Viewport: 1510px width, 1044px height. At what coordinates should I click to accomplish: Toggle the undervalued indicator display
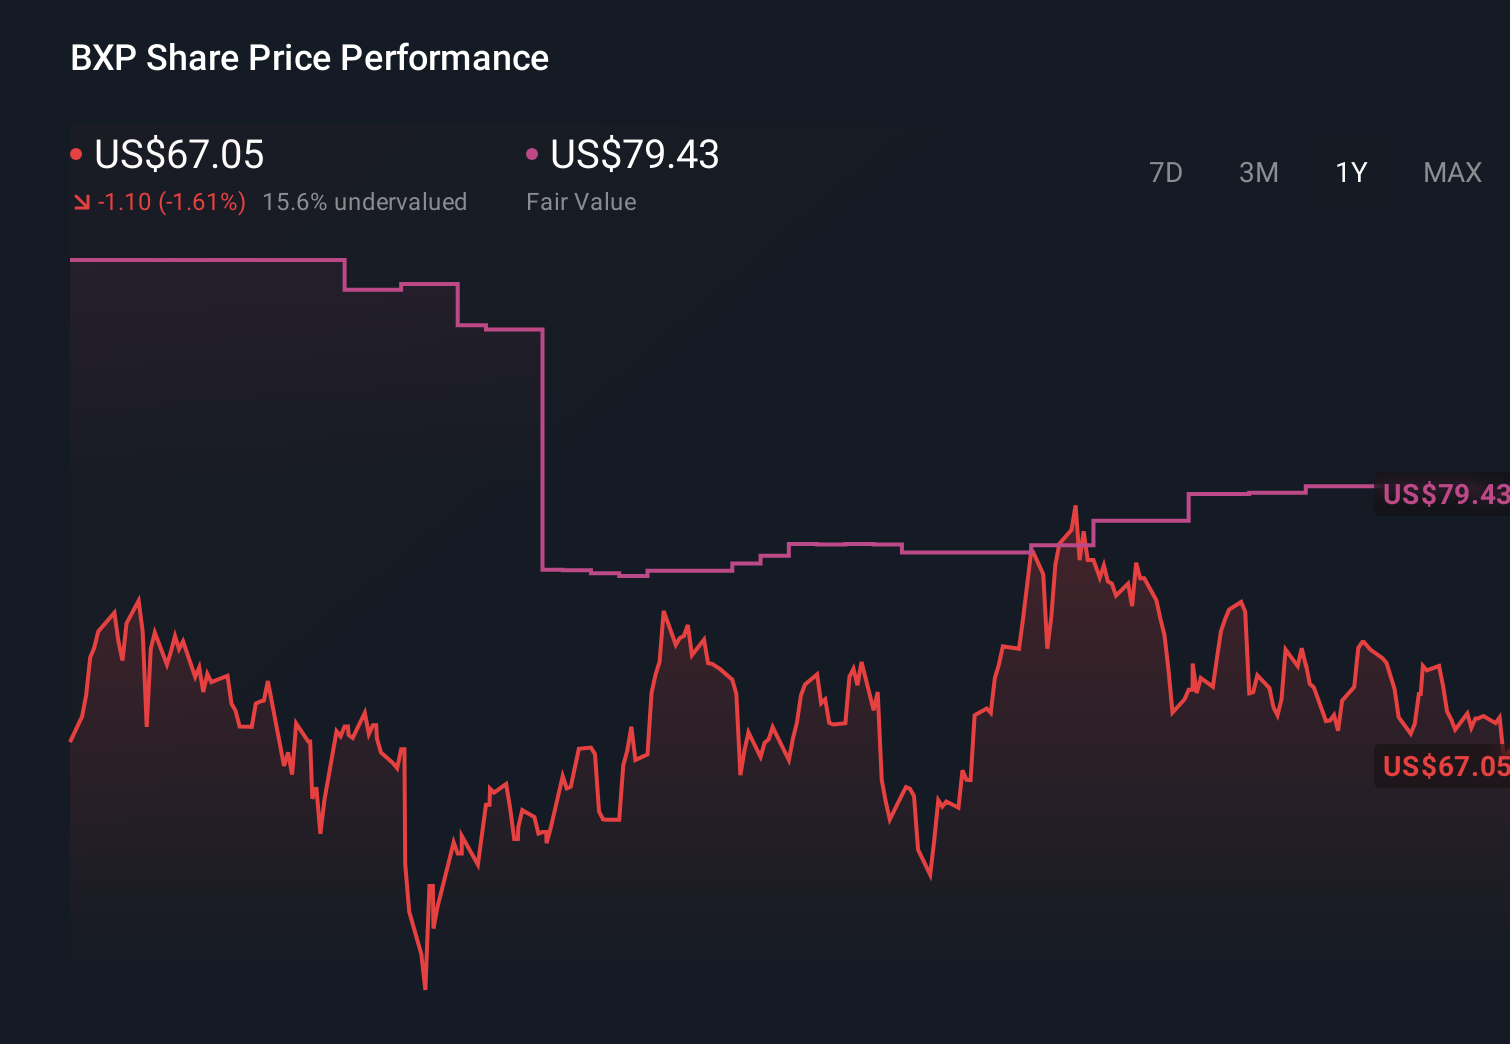[x=365, y=201]
